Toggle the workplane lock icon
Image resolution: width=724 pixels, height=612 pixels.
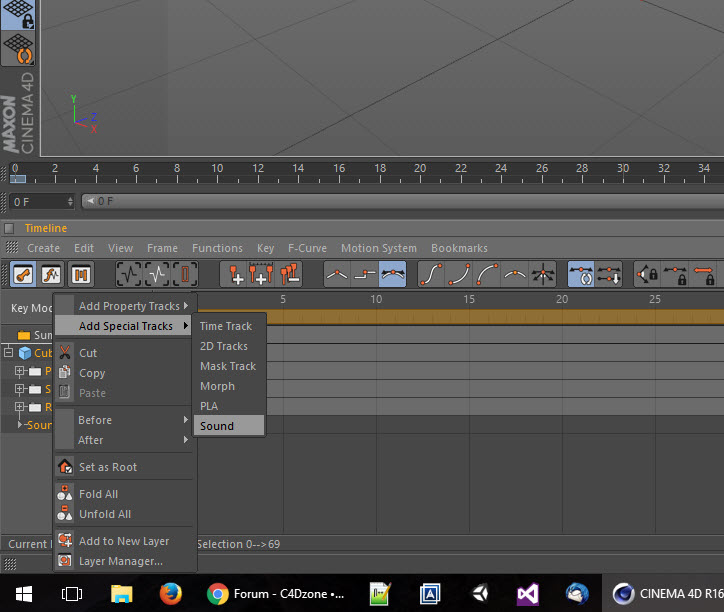point(18,15)
